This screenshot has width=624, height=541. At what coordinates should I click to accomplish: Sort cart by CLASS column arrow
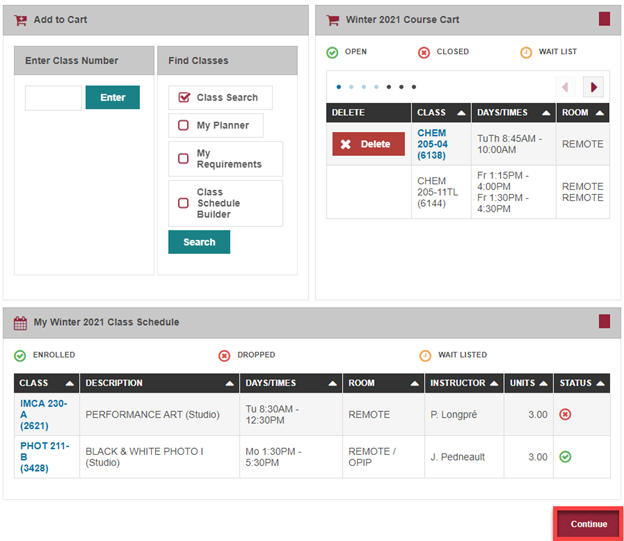[461, 113]
